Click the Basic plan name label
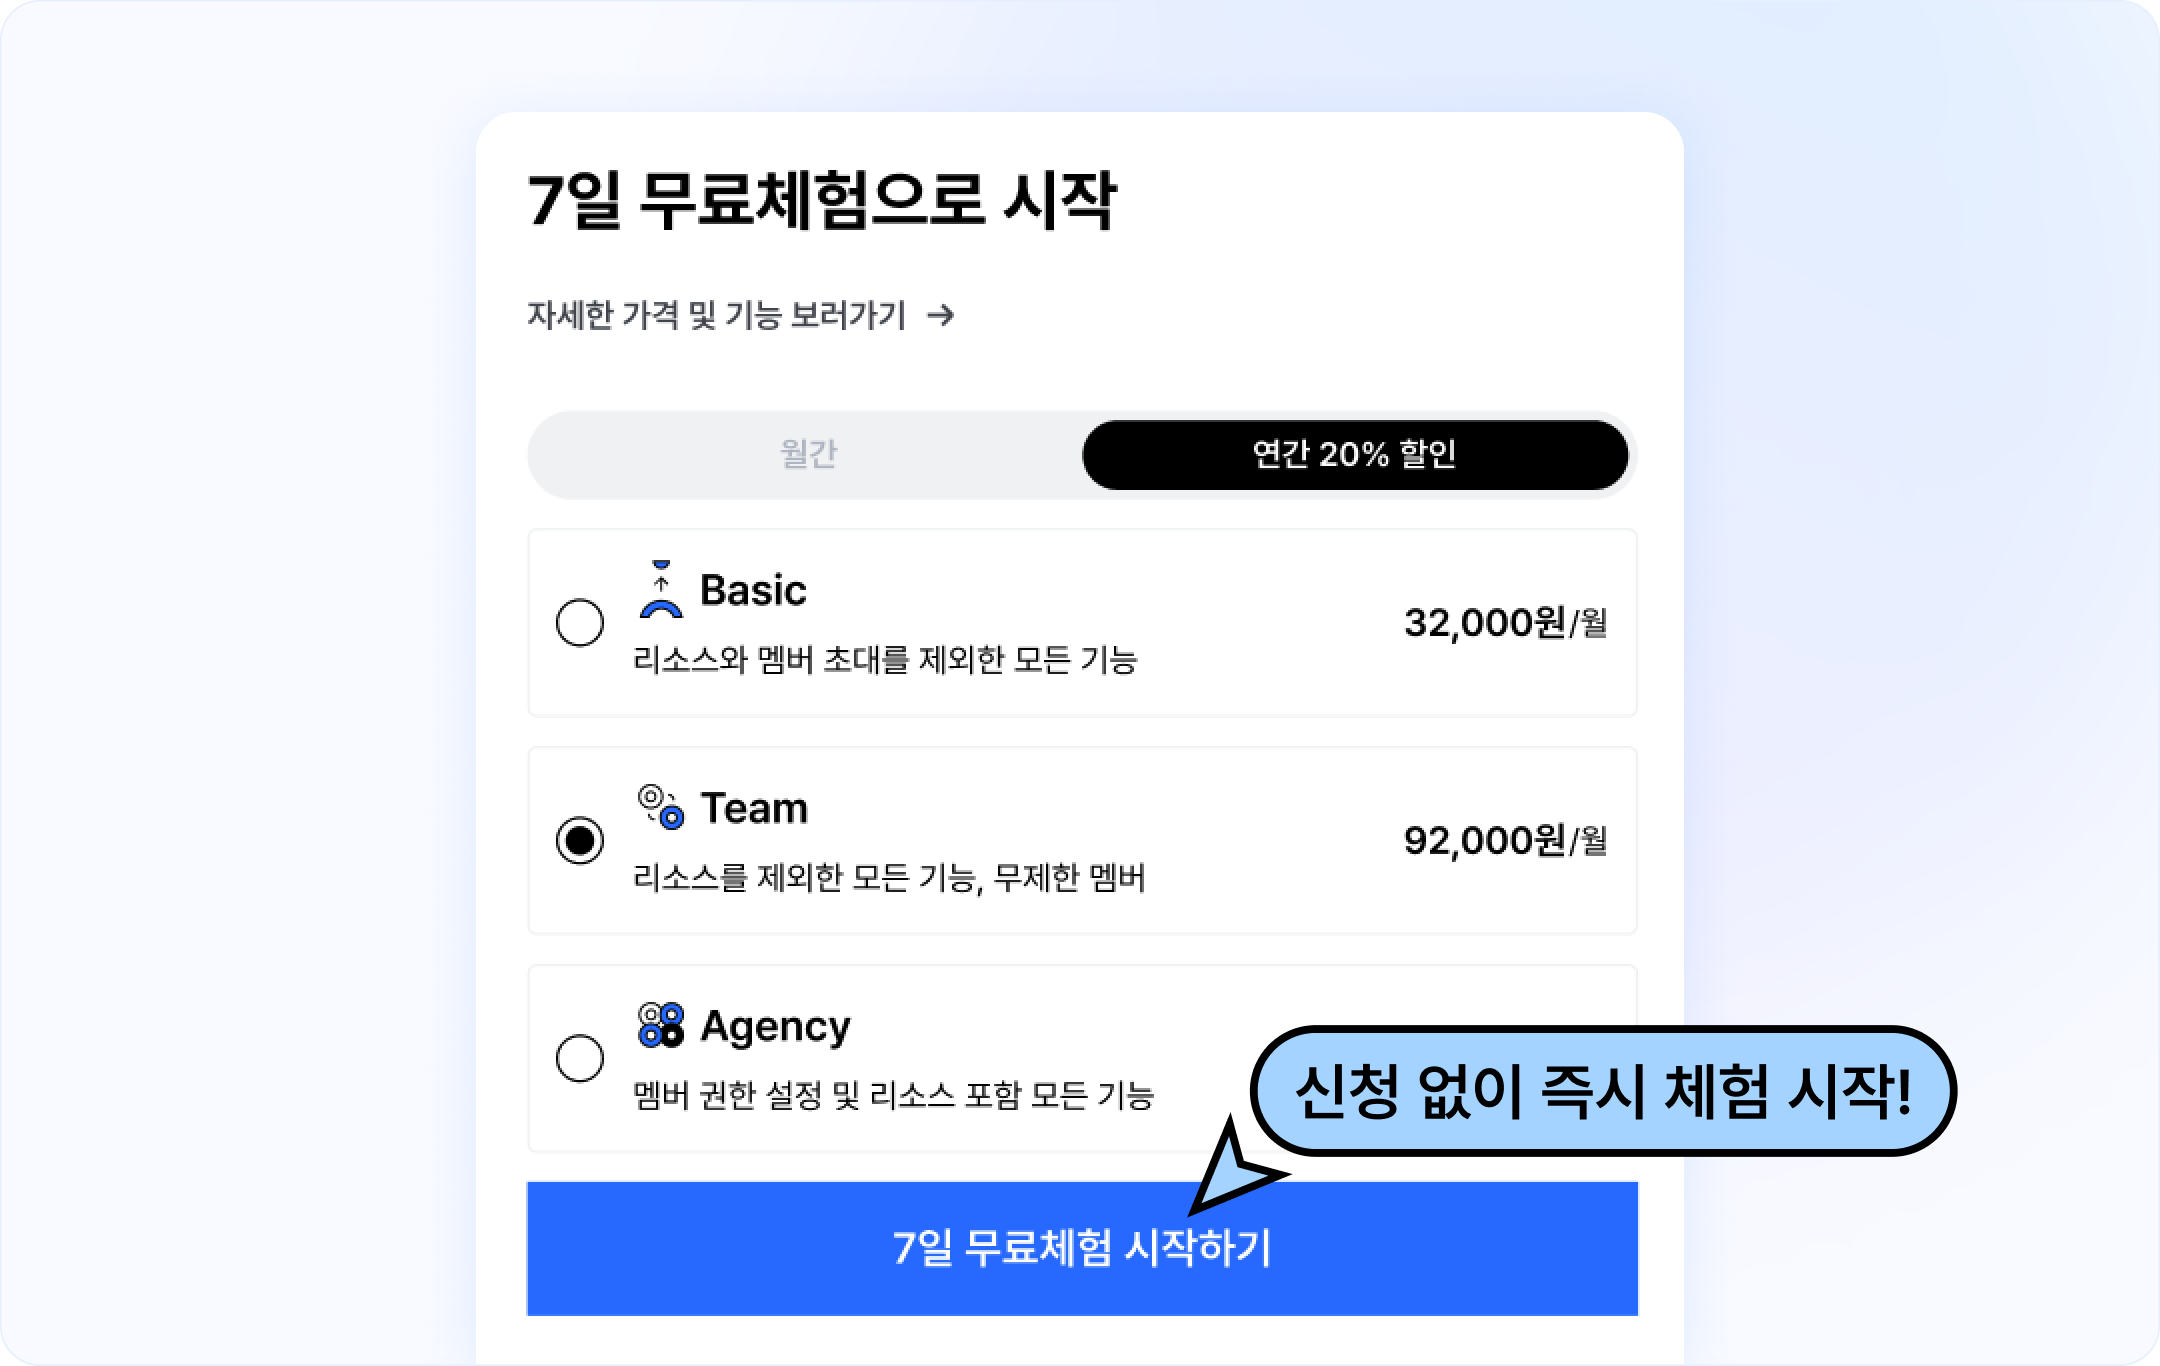The image size is (2160, 1366). point(753,590)
